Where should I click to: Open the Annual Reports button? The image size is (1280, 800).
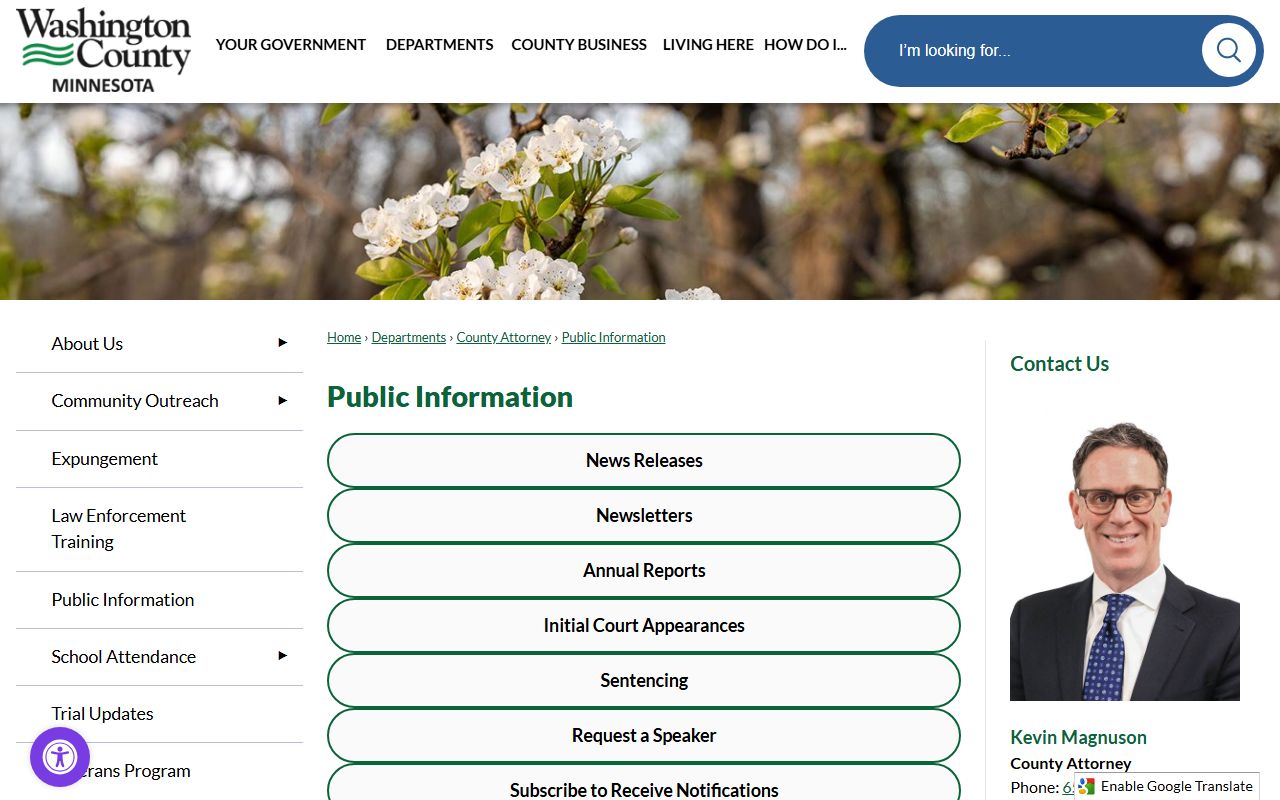[x=644, y=570]
